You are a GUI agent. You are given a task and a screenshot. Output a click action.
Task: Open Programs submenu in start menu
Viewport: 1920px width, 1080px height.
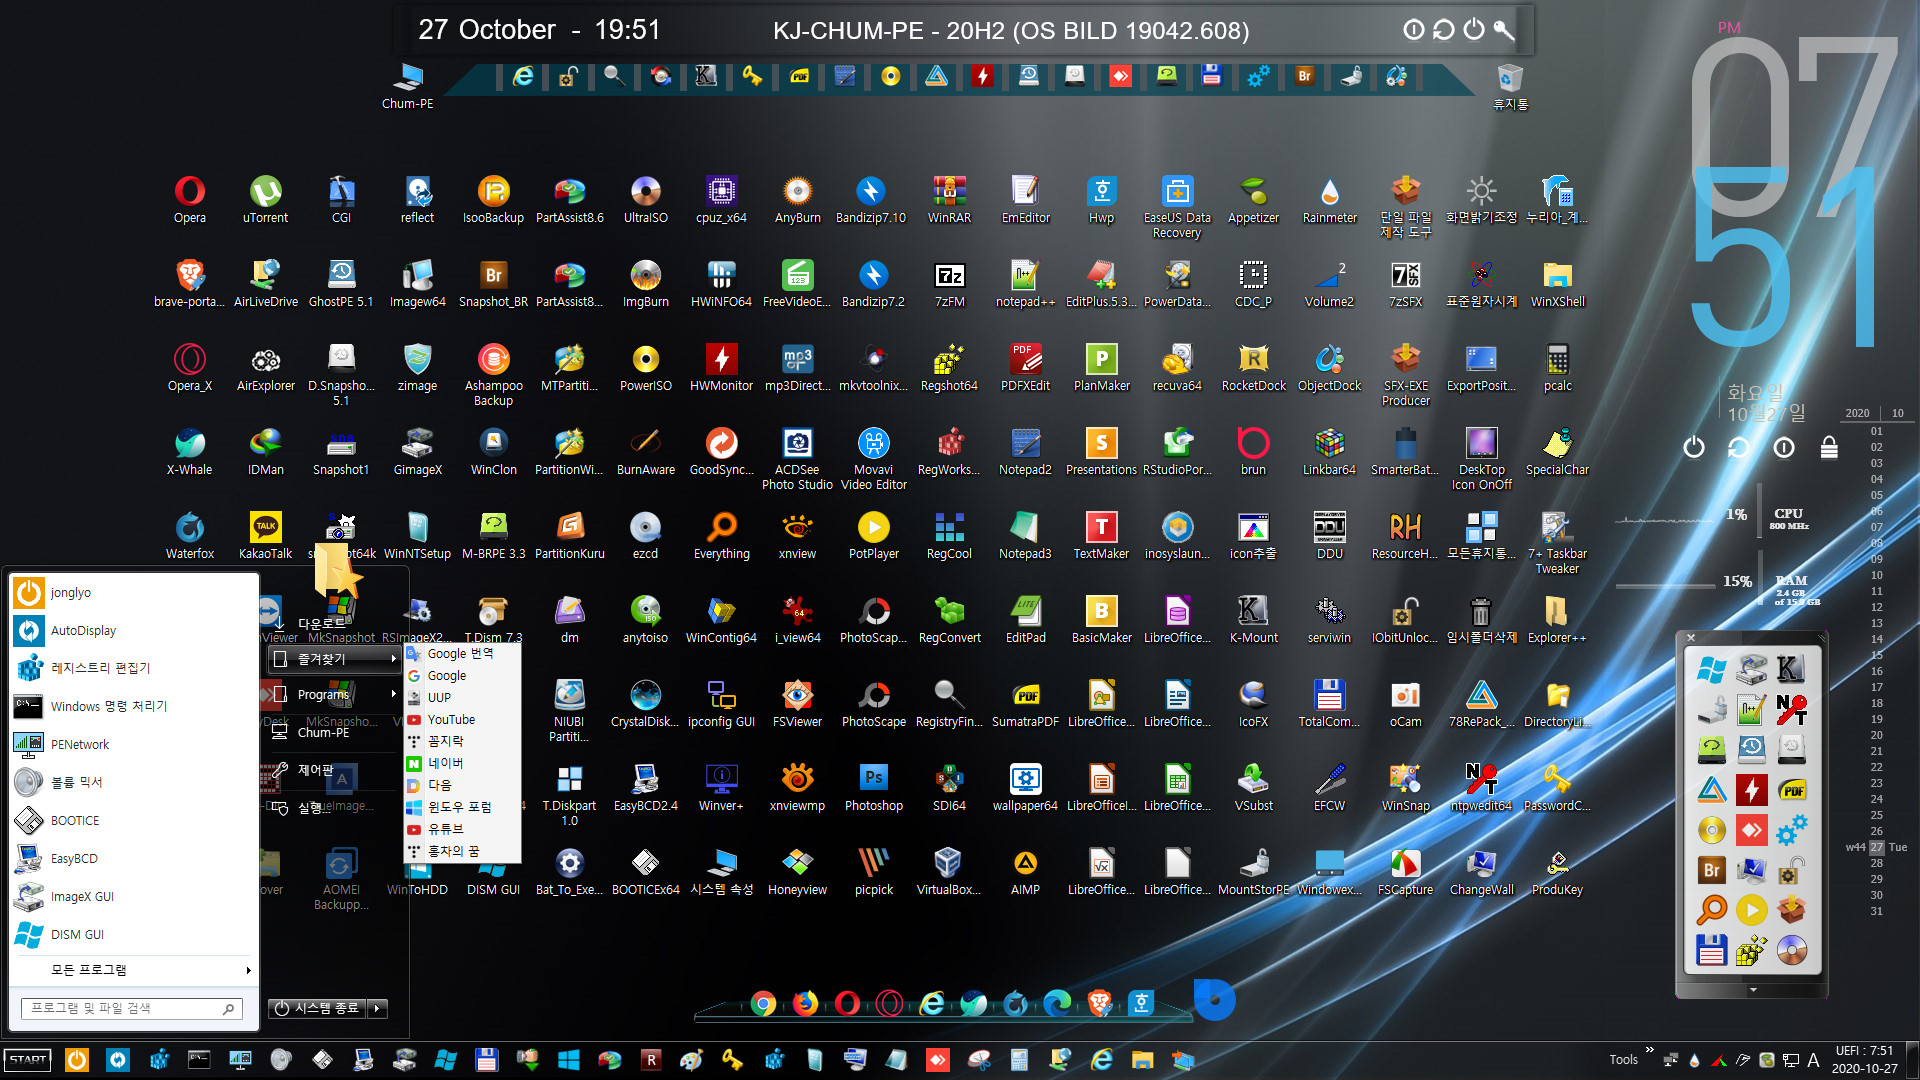335,694
